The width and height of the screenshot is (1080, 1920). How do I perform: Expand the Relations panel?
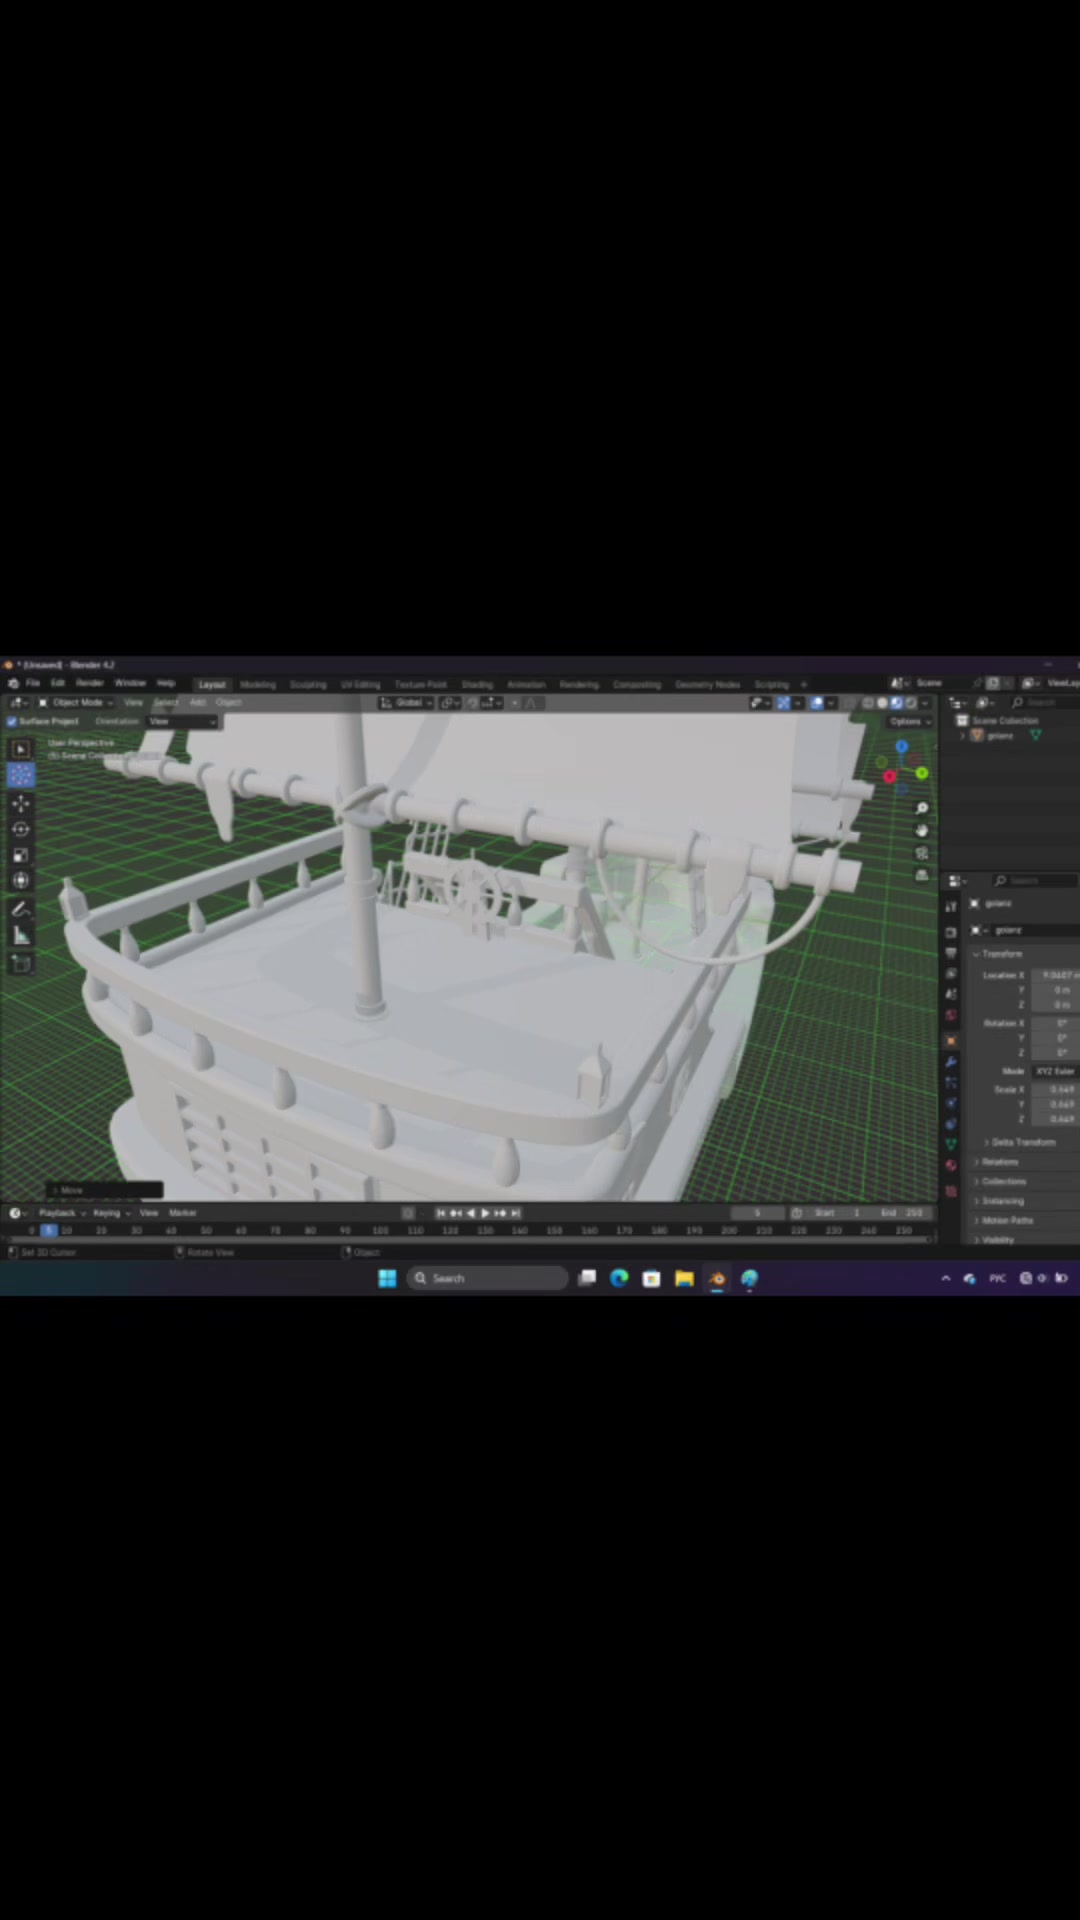998,1162
